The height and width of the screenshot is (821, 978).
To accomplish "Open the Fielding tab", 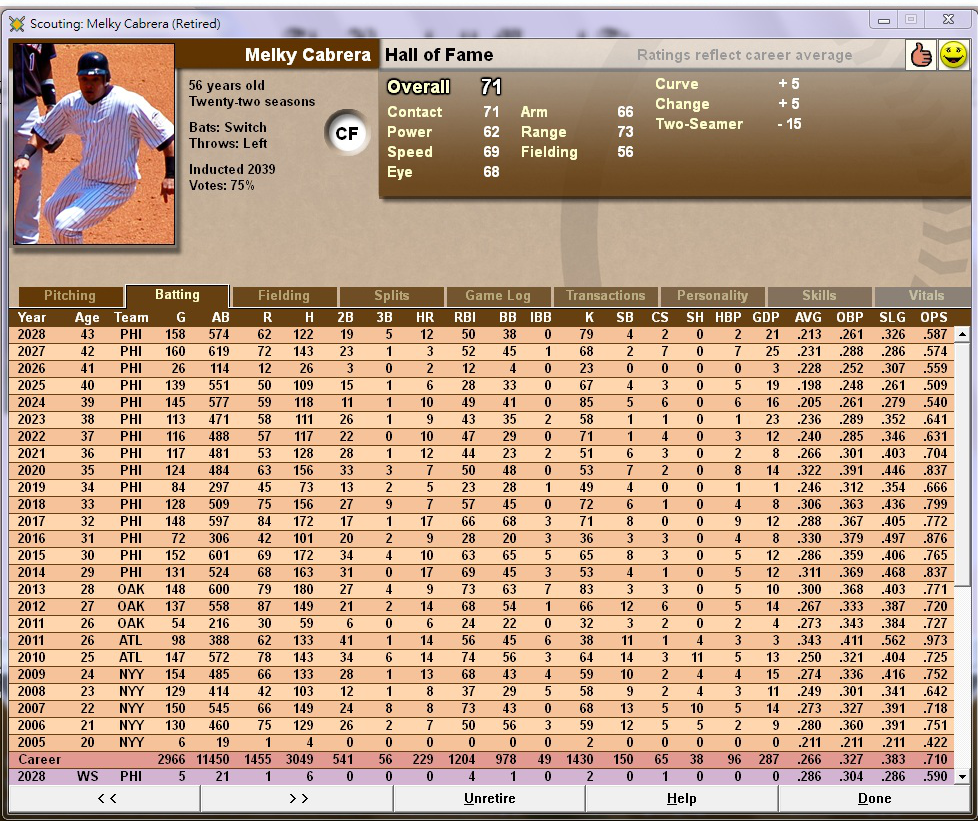I will click(x=284, y=296).
